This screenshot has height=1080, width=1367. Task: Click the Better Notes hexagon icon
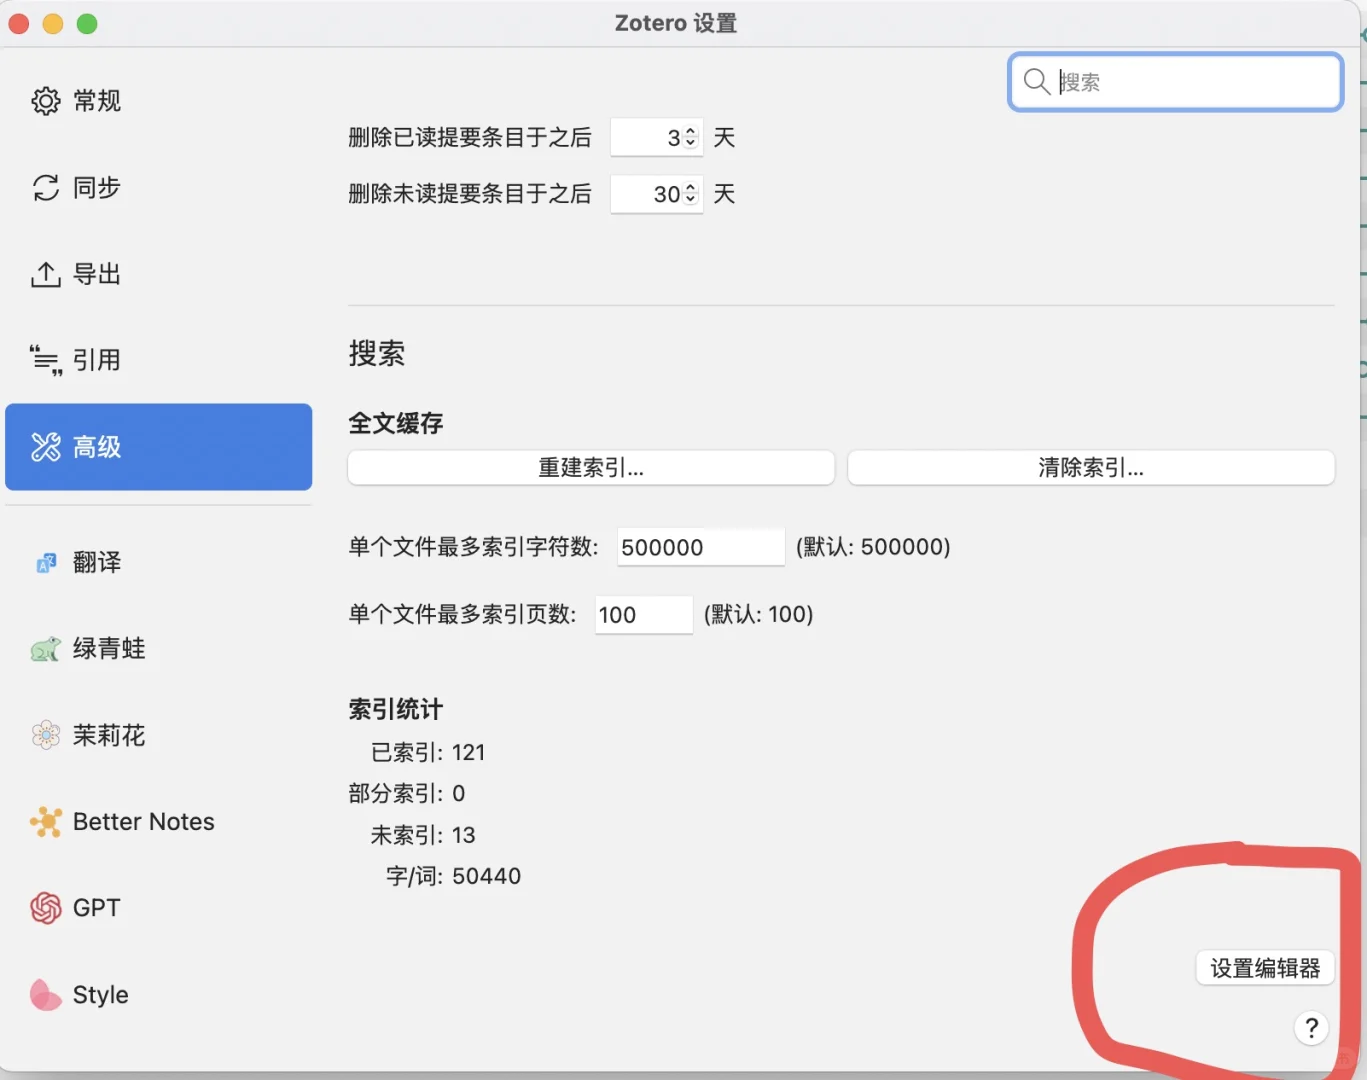point(45,821)
